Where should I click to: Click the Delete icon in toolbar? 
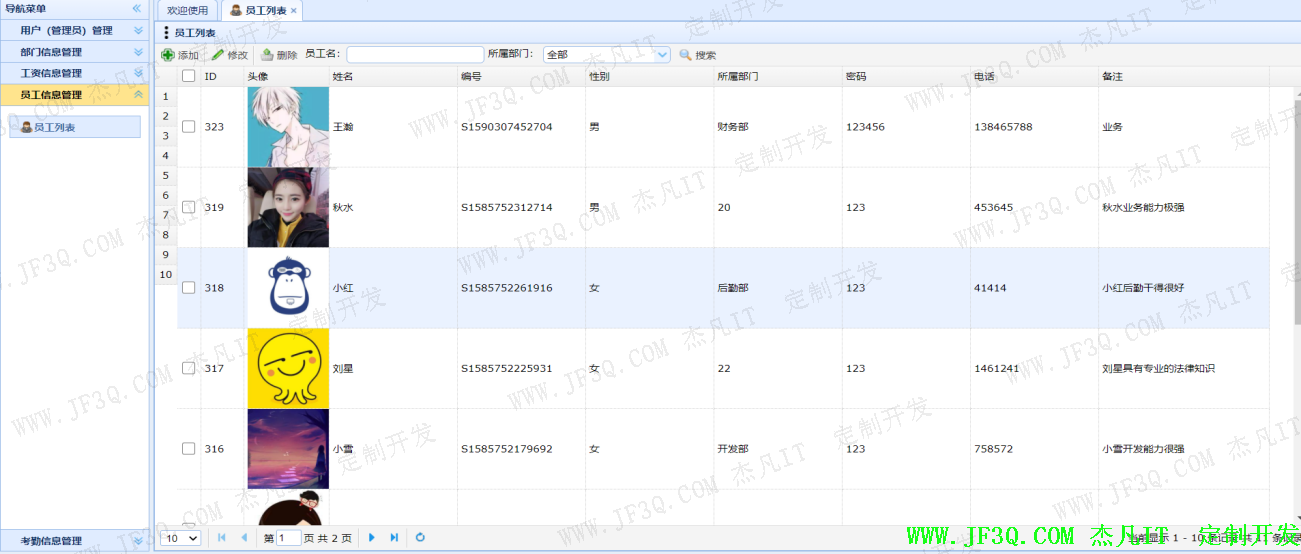click(267, 55)
